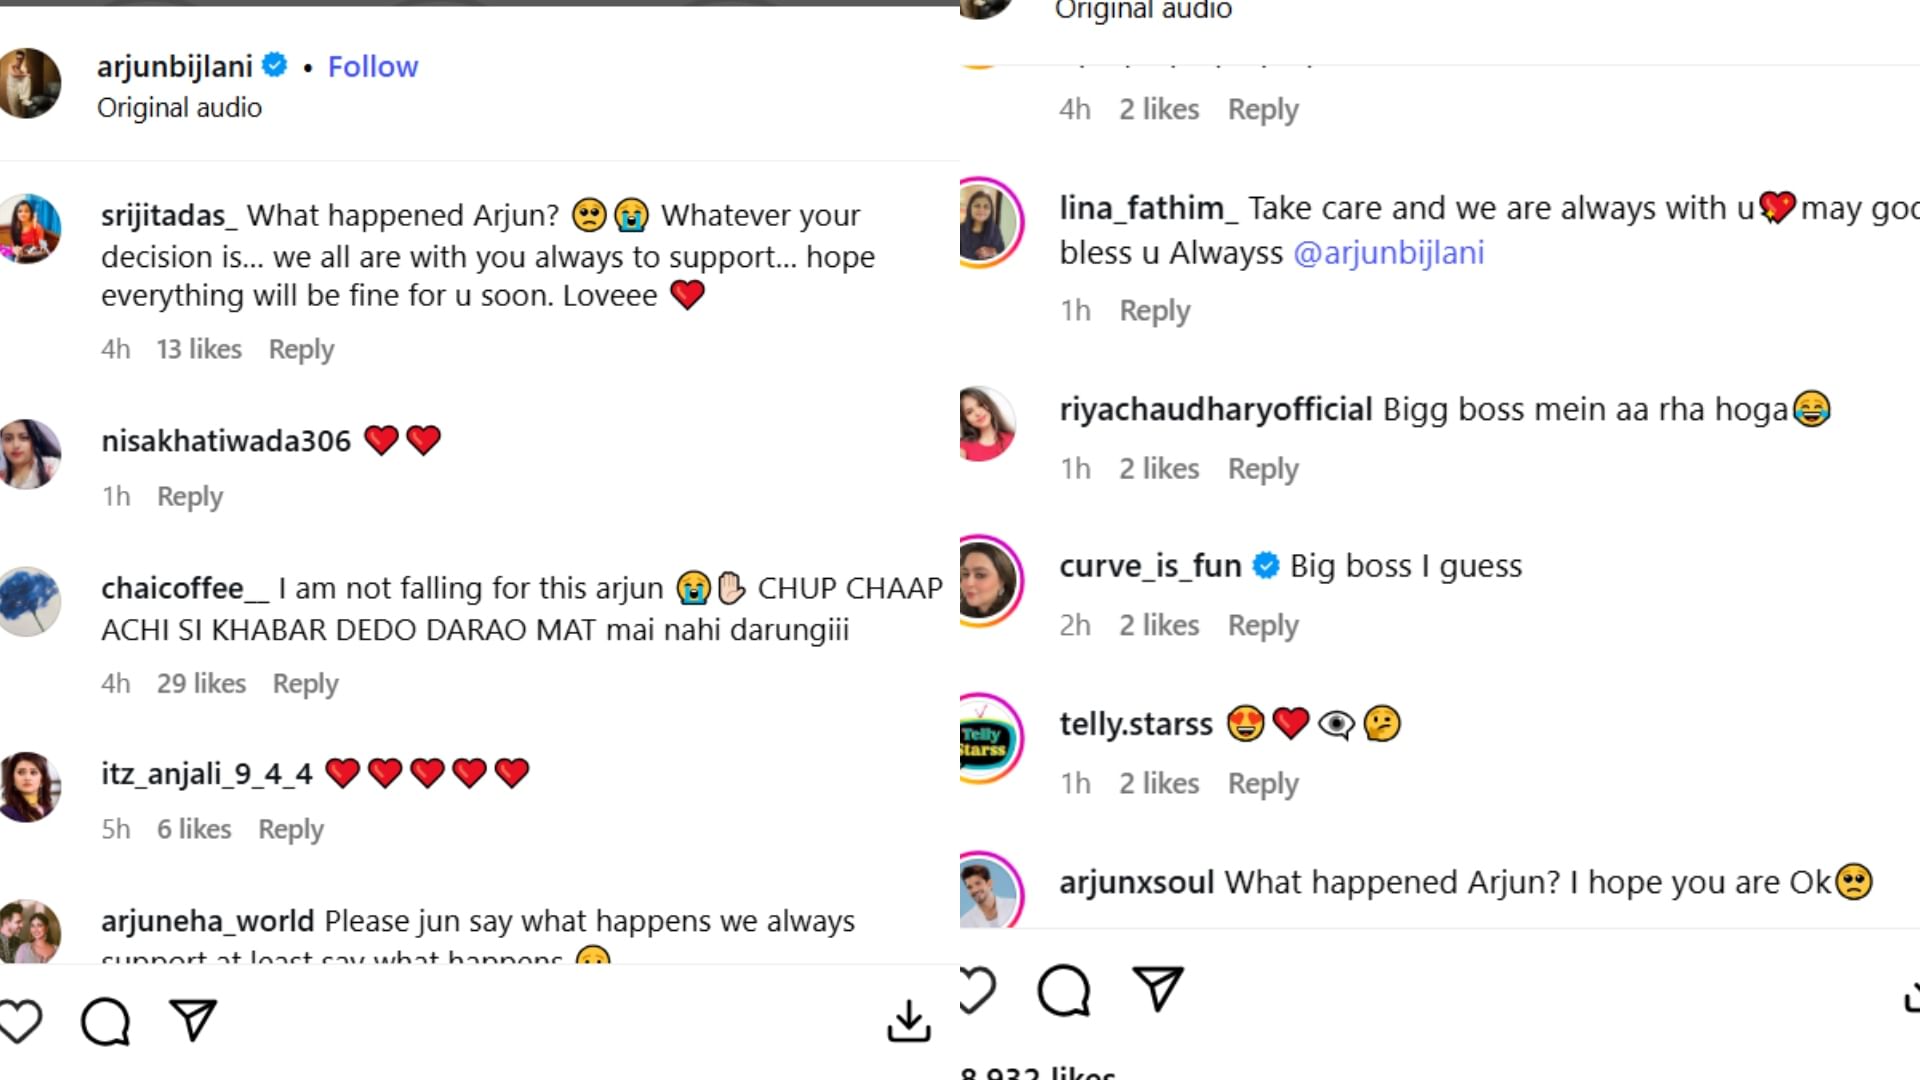Screen dimensions: 1920x1080
Task: View chaicoffee__ profile picture
Action: tap(30, 601)
